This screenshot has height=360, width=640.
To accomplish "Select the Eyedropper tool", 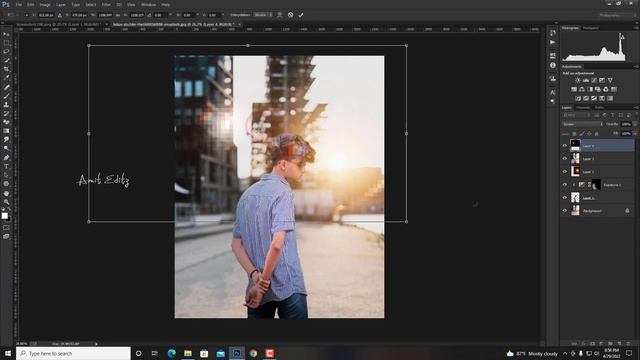I will [6, 78].
